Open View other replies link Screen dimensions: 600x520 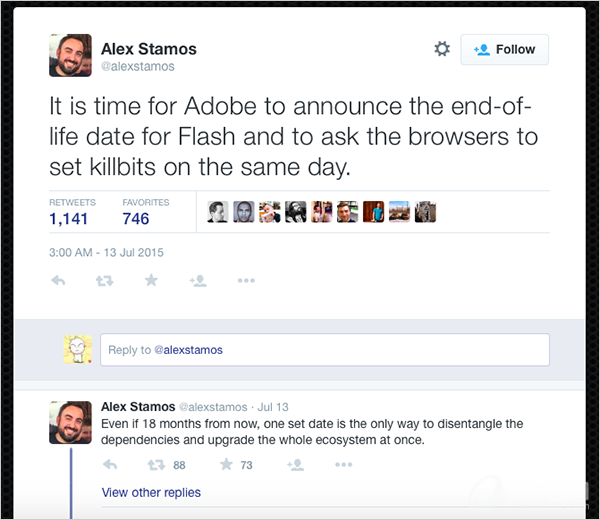tap(151, 492)
